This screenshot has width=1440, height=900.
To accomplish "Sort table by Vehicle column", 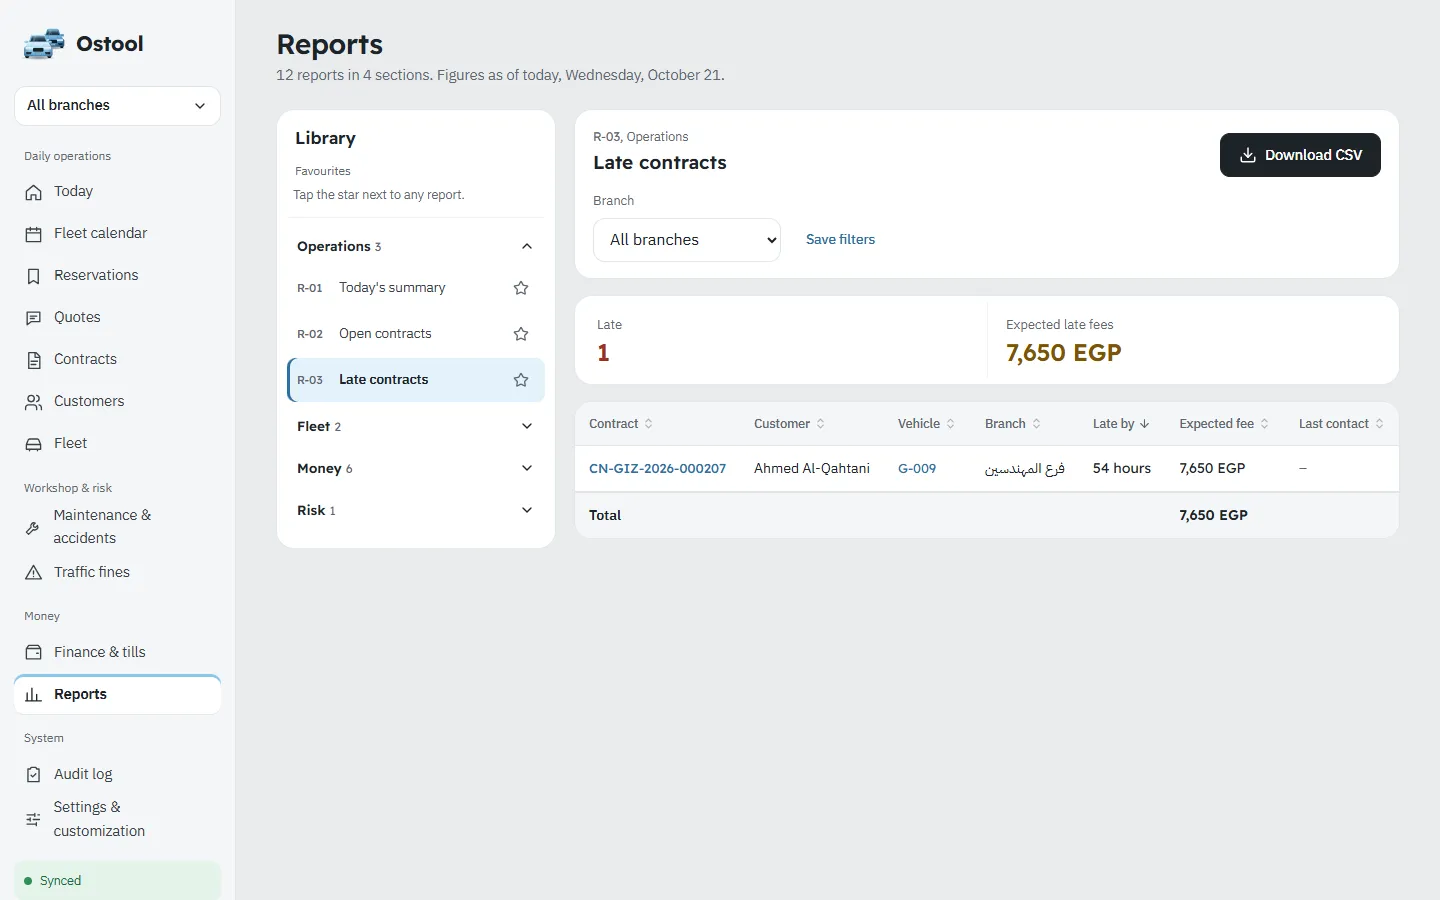I will [926, 424].
